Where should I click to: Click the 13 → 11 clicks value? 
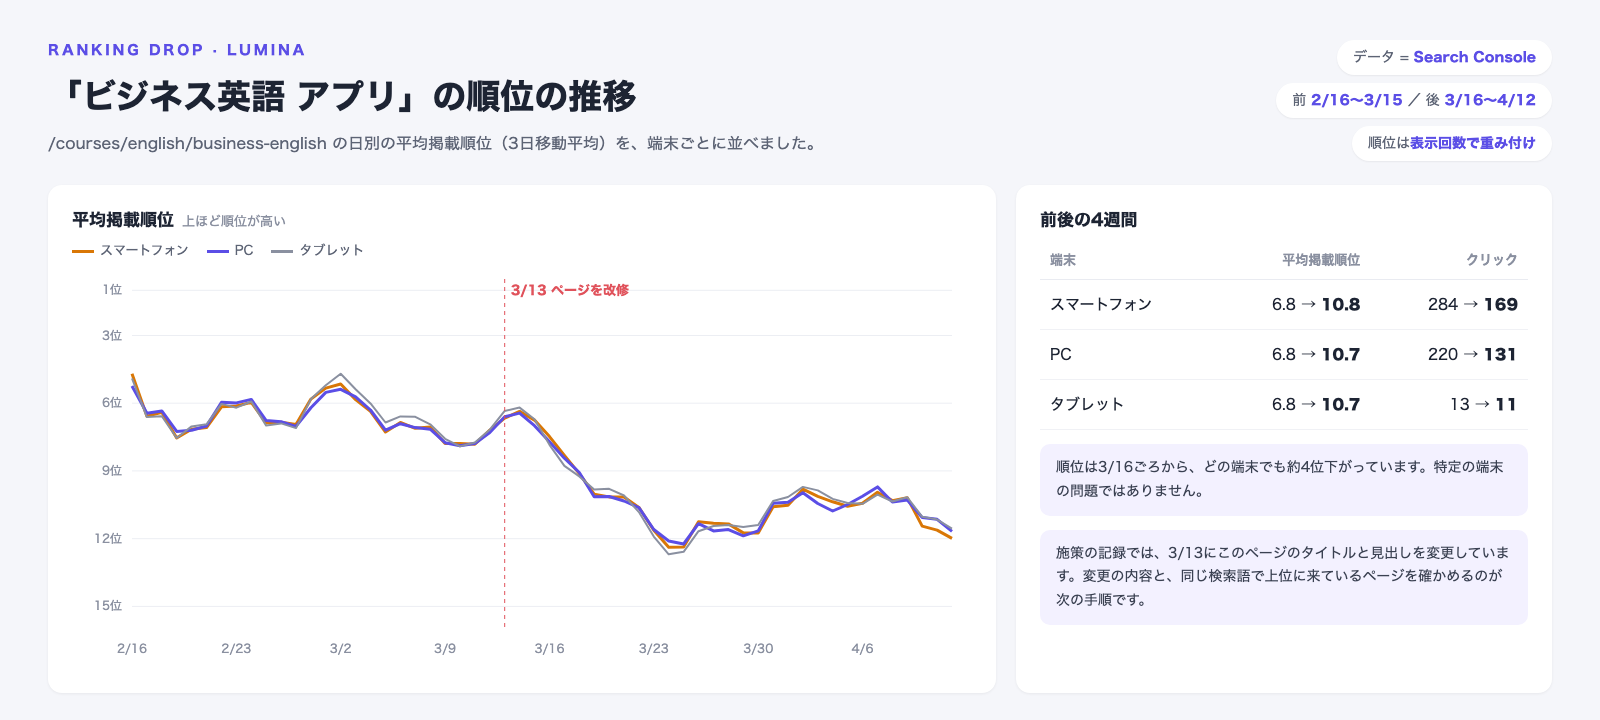[x=1484, y=404]
